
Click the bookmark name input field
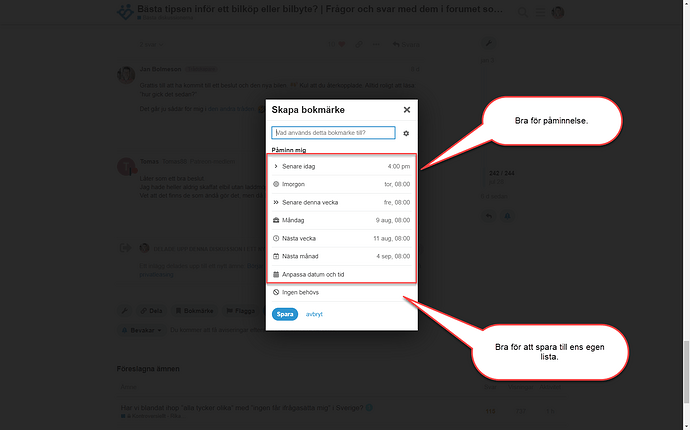(333, 132)
